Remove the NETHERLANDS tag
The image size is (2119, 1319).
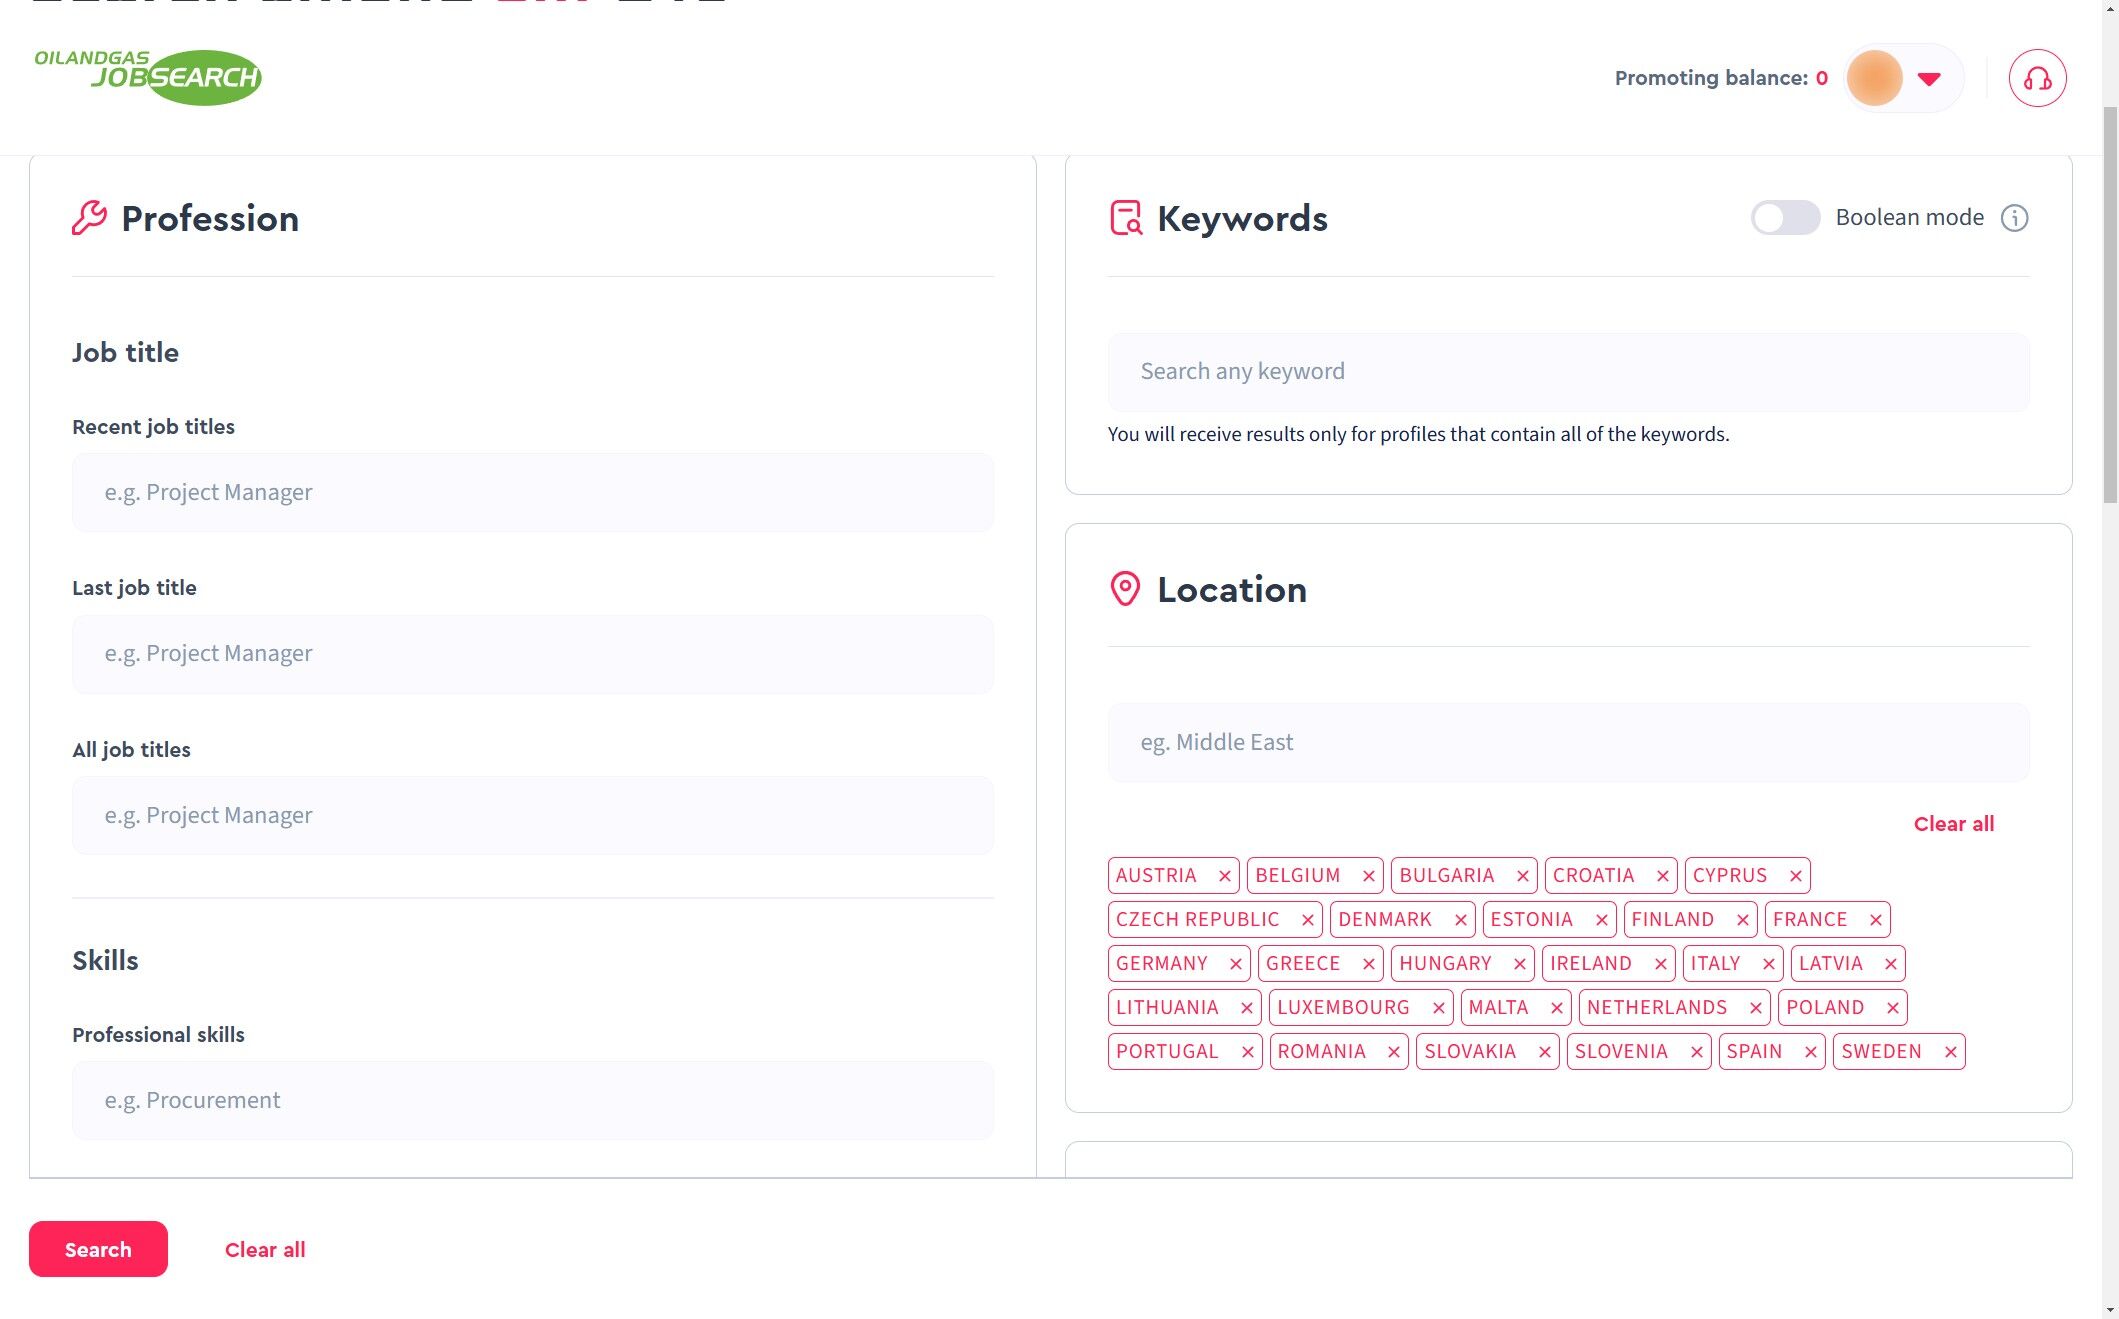tap(1755, 1008)
